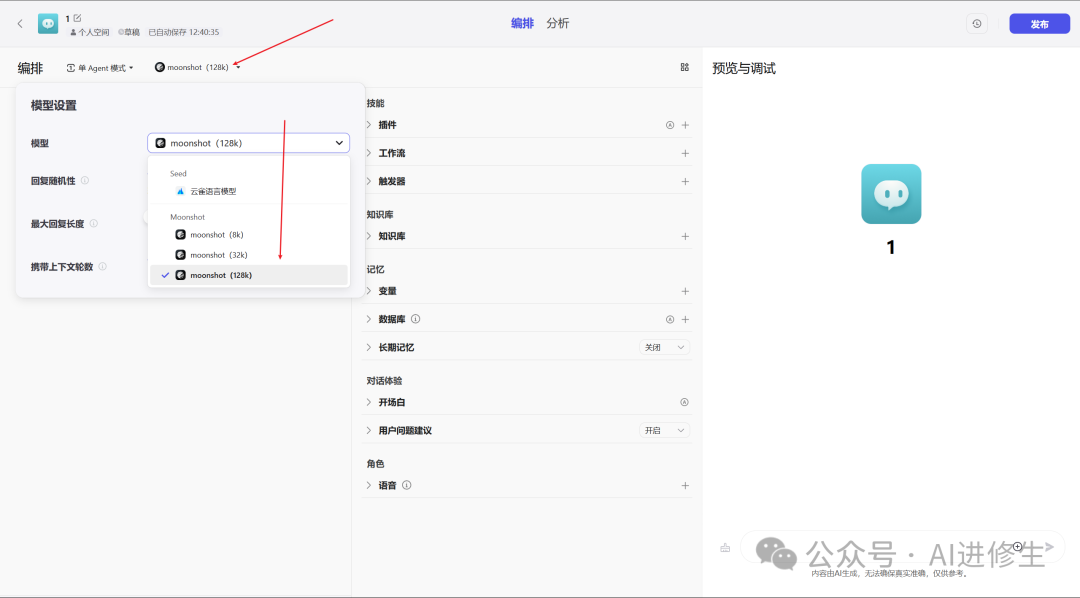The width and height of the screenshot is (1080, 598).
Task: Expand the 插件 section
Action: (x=369, y=125)
